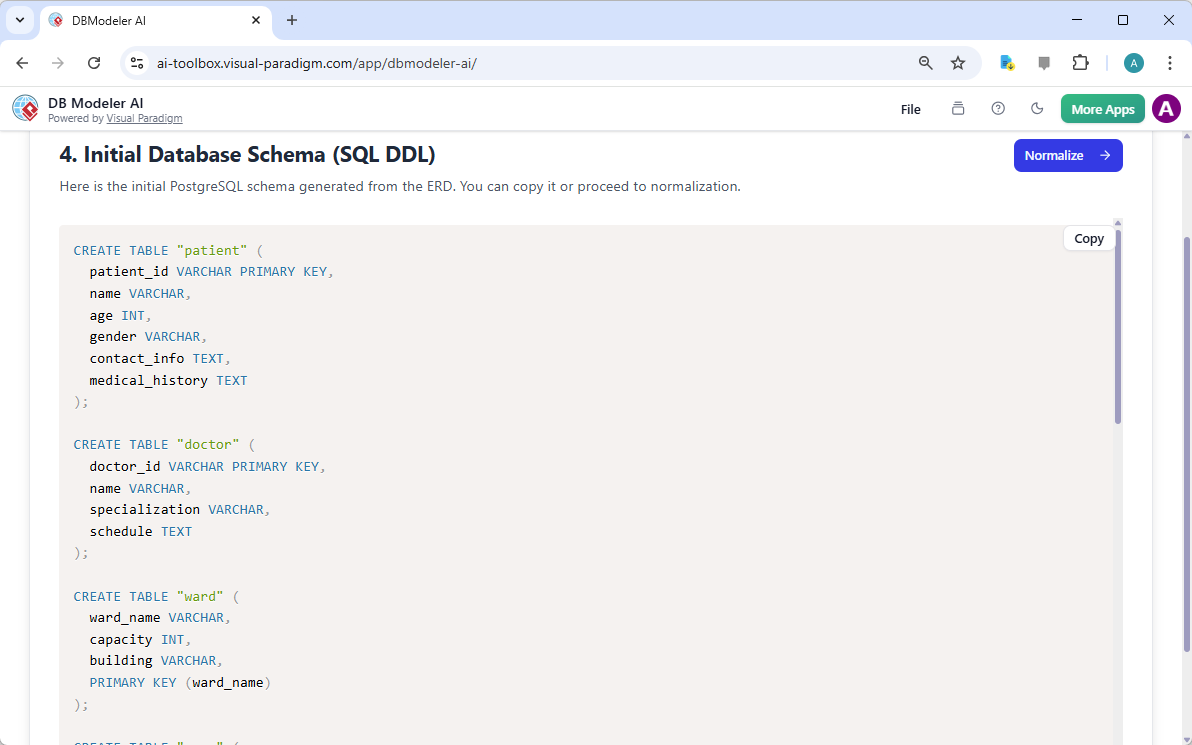Open the tab search chevron
The height and width of the screenshot is (745, 1192).
click(19, 20)
